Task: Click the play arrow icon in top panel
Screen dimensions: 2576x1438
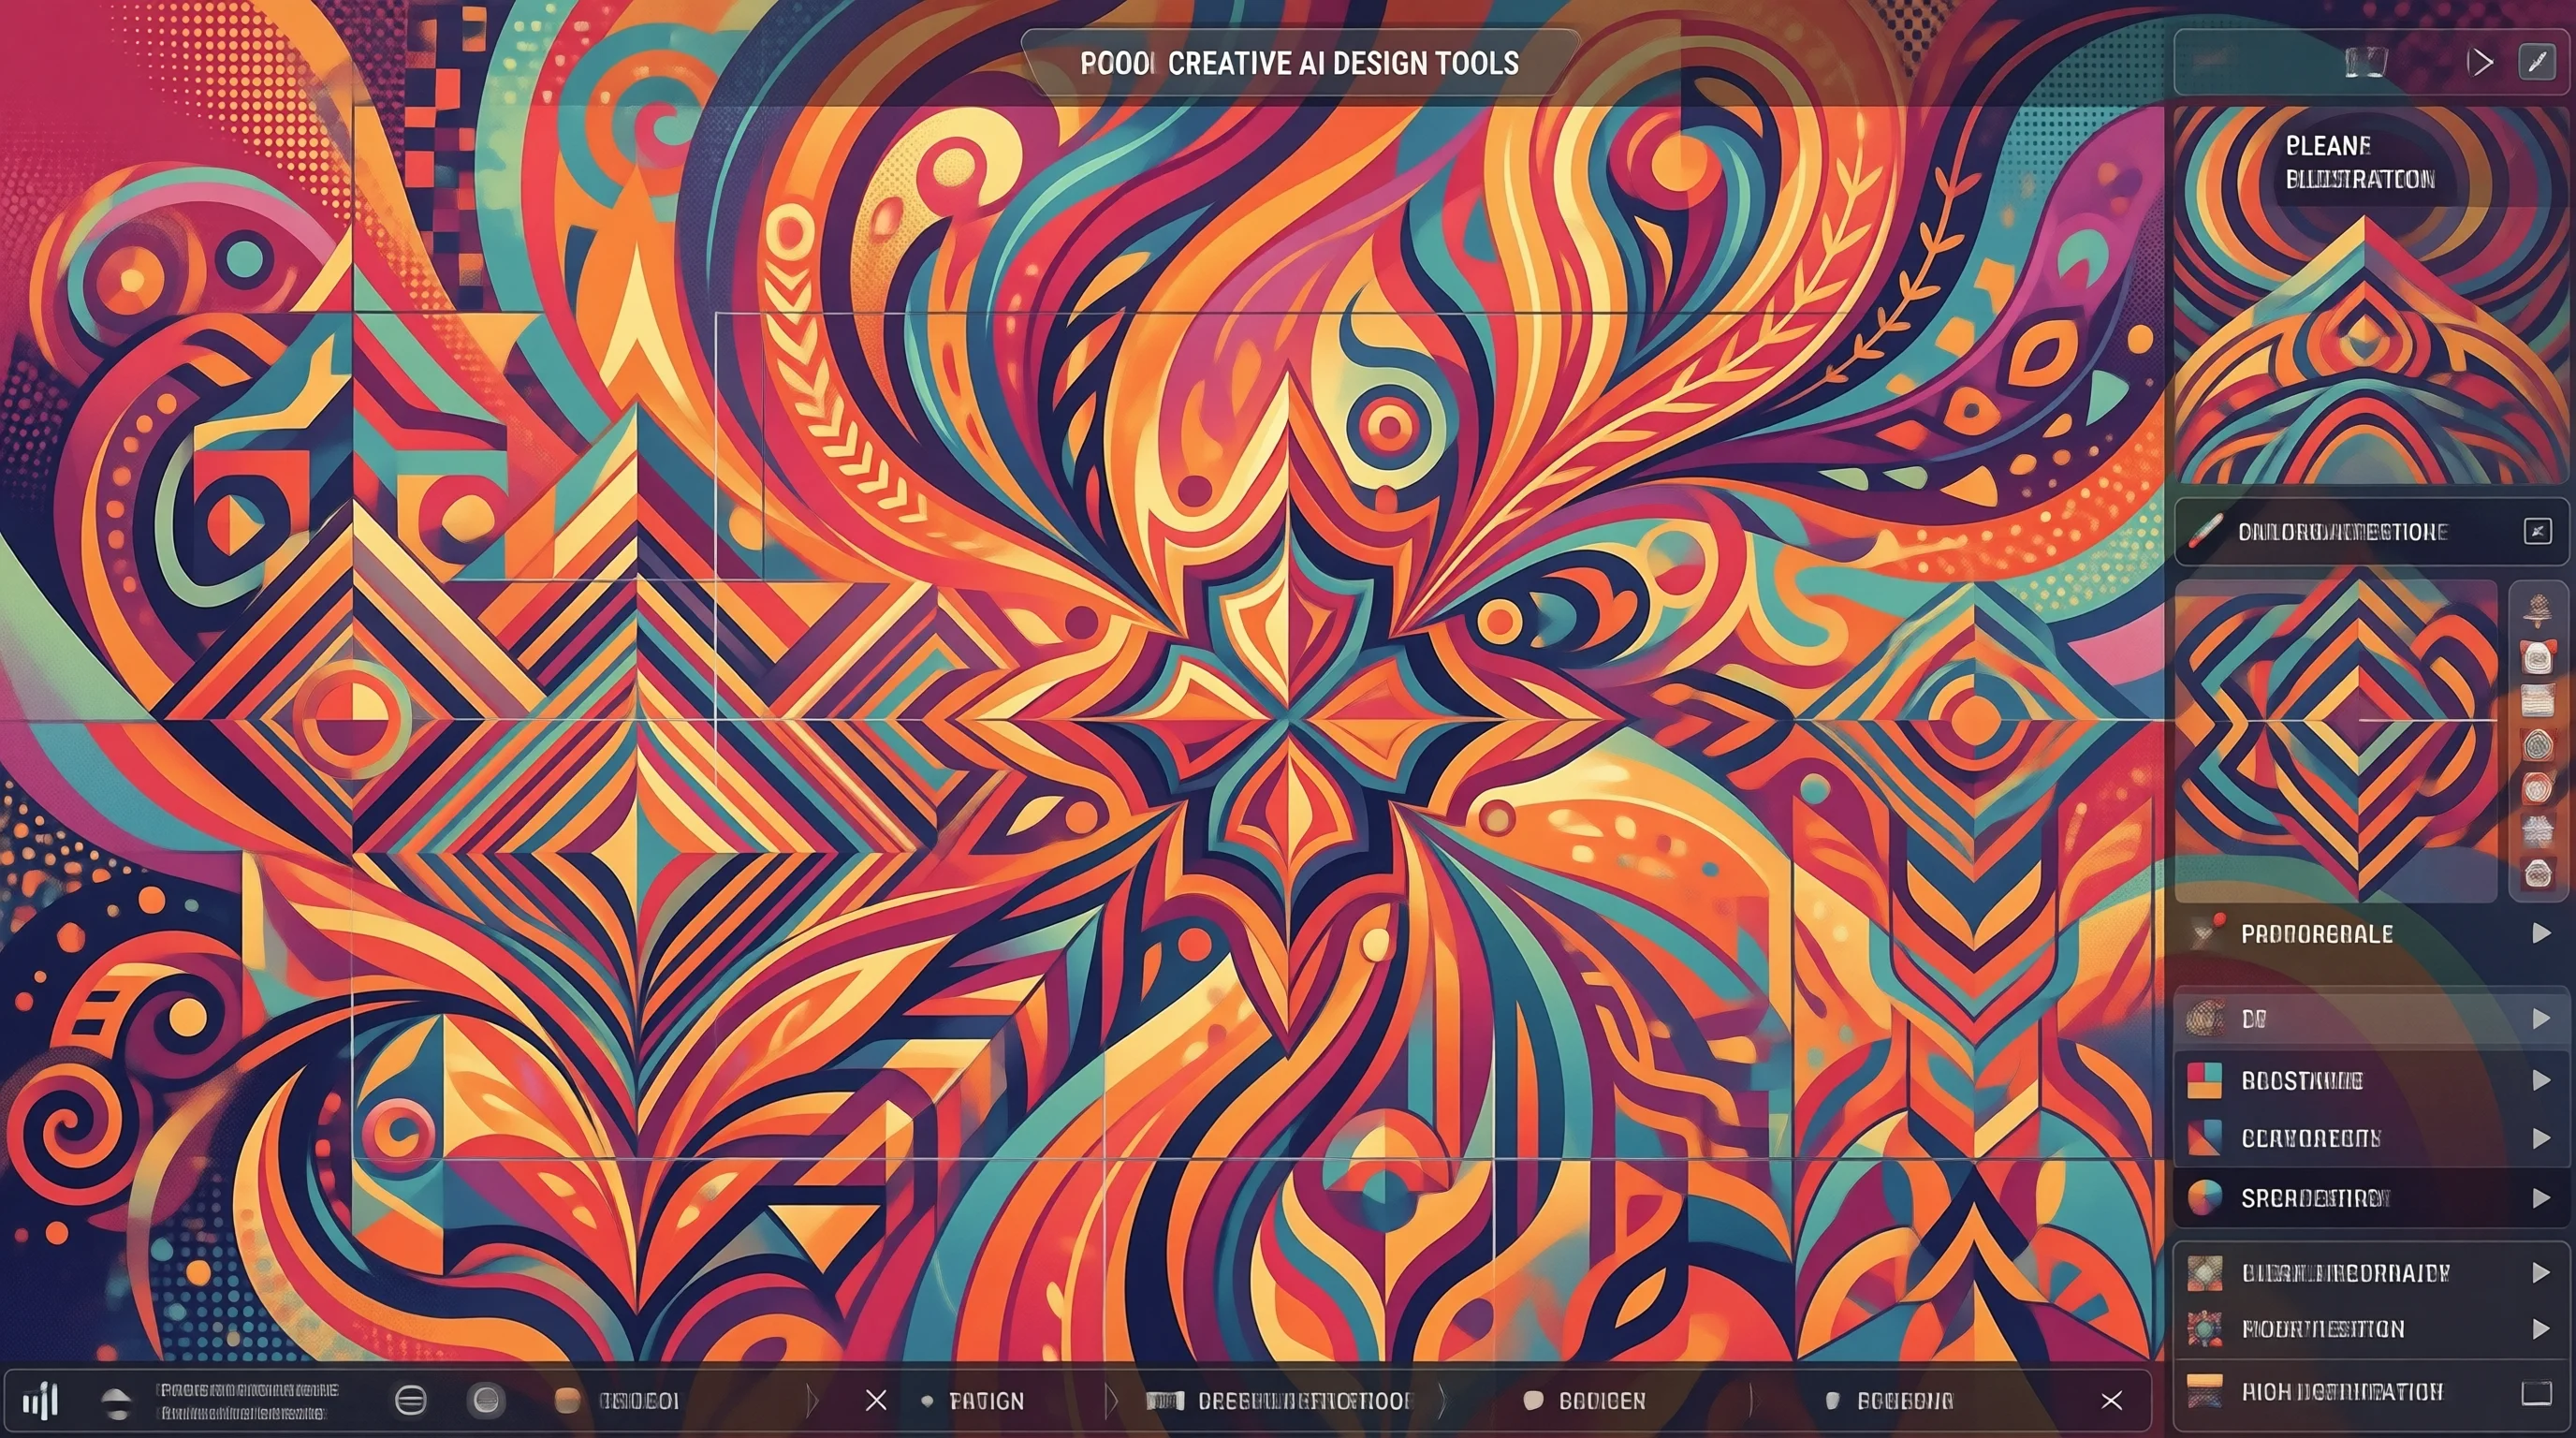Action: coord(2480,63)
